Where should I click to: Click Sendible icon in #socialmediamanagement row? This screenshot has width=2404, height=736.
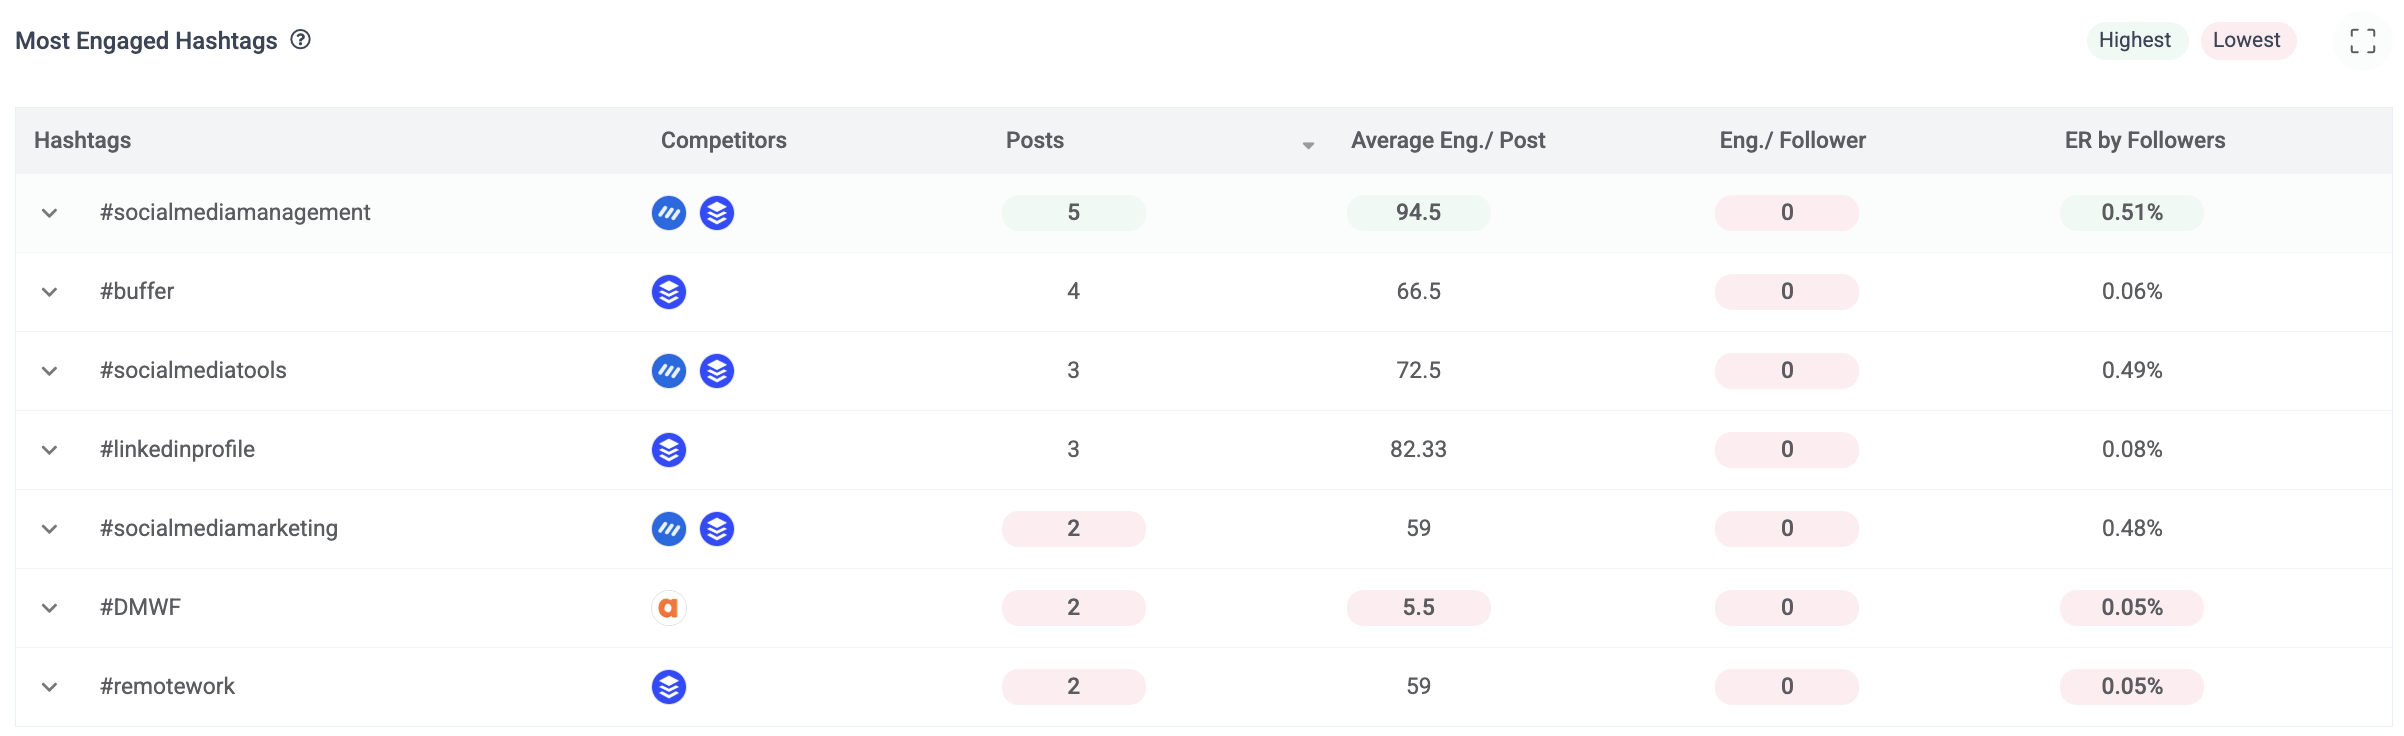coord(669,213)
